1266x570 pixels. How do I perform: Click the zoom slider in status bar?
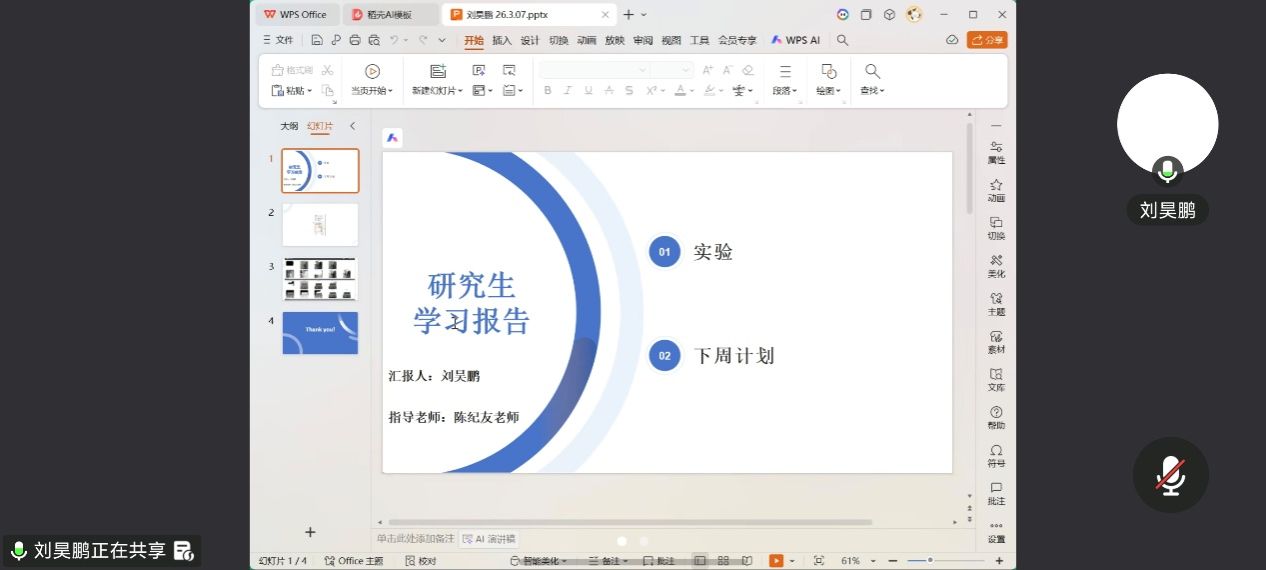click(931, 561)
